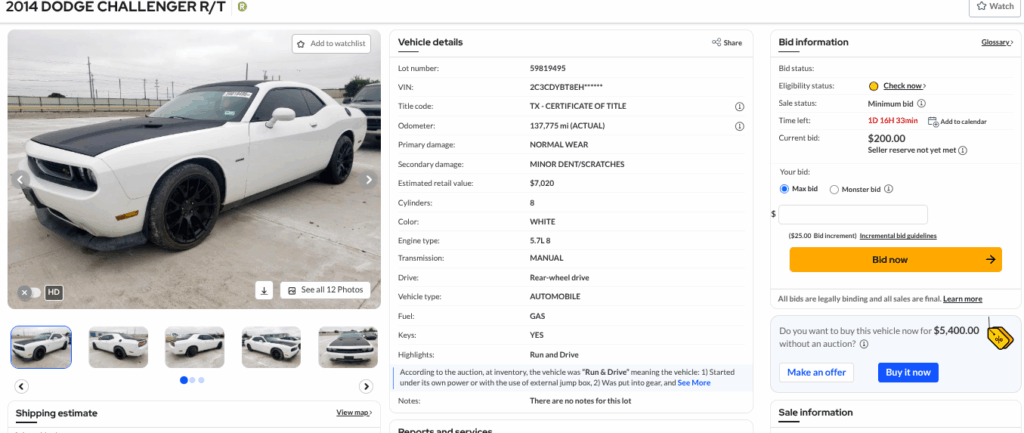Click the Buy it now button
Viewport: 1024px width, 433px height.
point(908,372)
